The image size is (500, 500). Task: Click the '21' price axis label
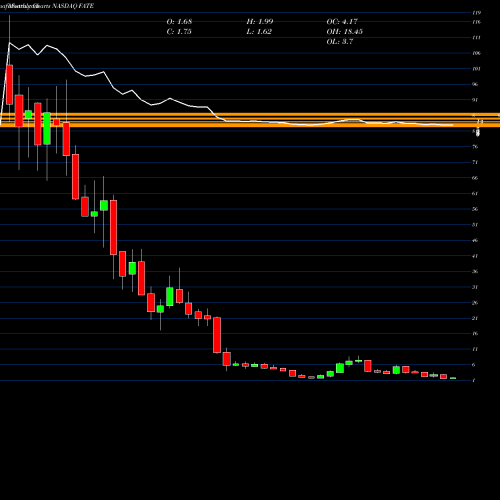[x=475, y=318]
